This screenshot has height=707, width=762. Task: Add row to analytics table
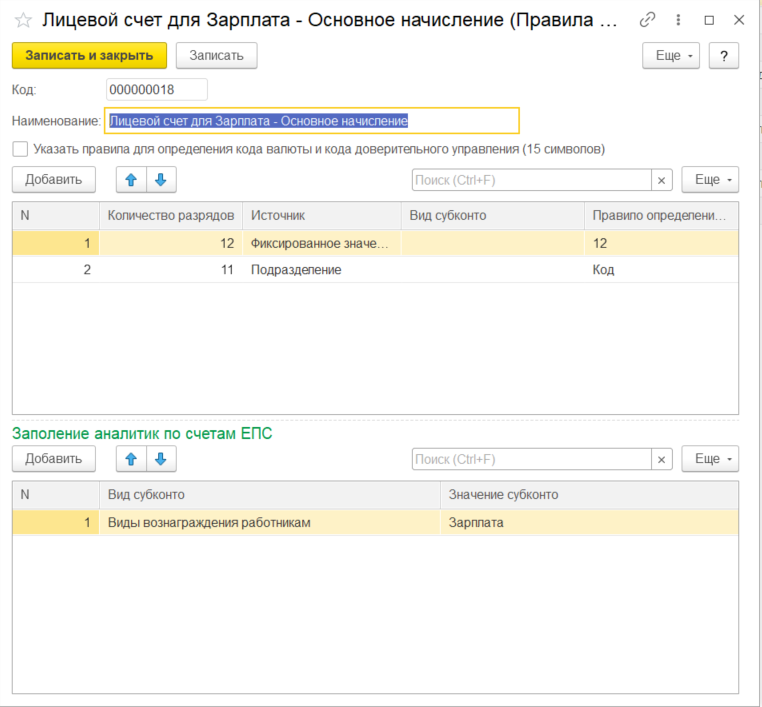54,459
